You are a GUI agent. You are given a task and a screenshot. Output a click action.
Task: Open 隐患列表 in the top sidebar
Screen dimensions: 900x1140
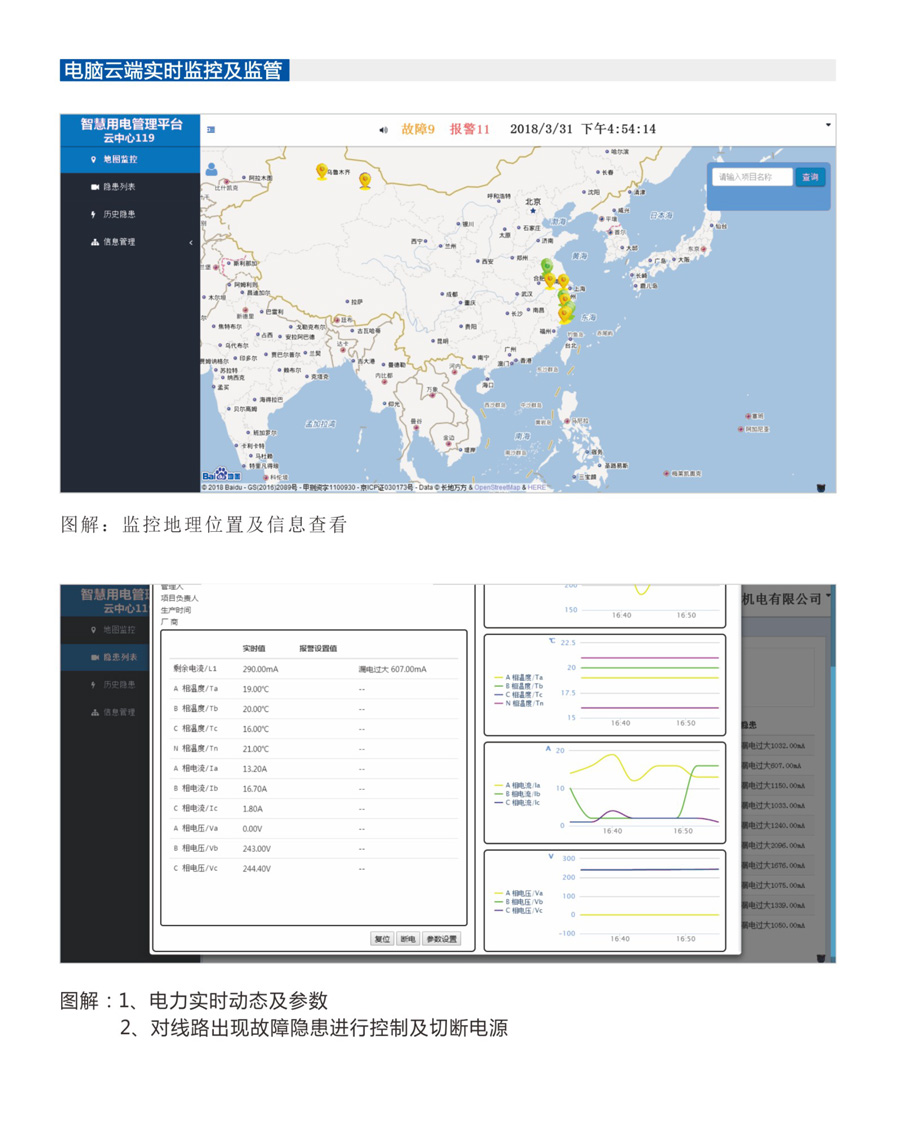tap(121, 187)
